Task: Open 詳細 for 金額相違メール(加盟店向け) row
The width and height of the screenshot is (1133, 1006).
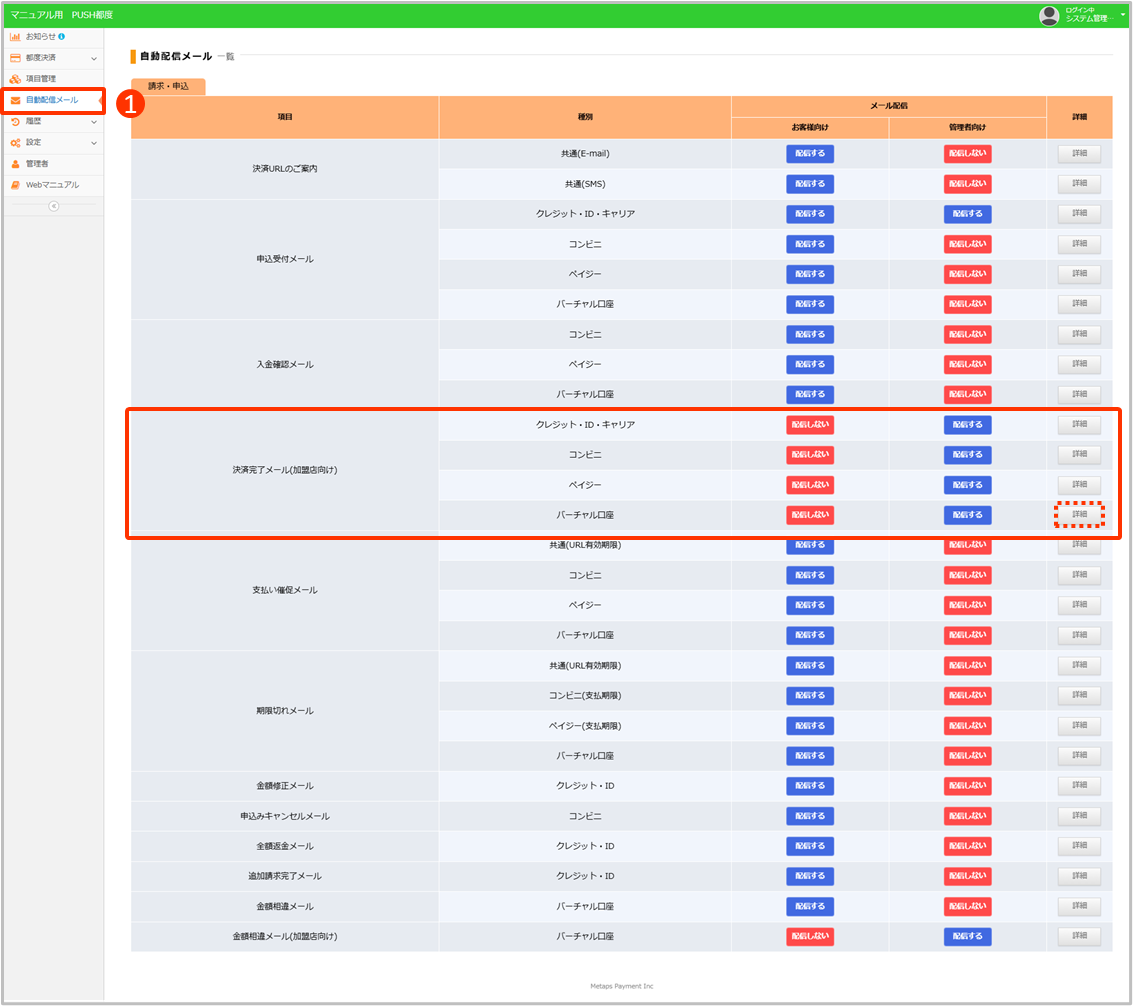Action: pyautogui.click(x=1079, y=937)
